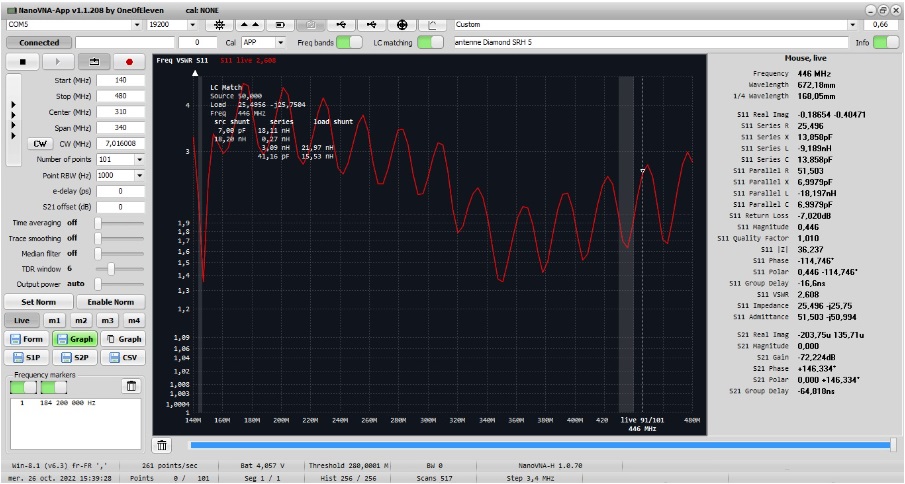
Task: Click the stop sweep square button
Action: (22, 61)
